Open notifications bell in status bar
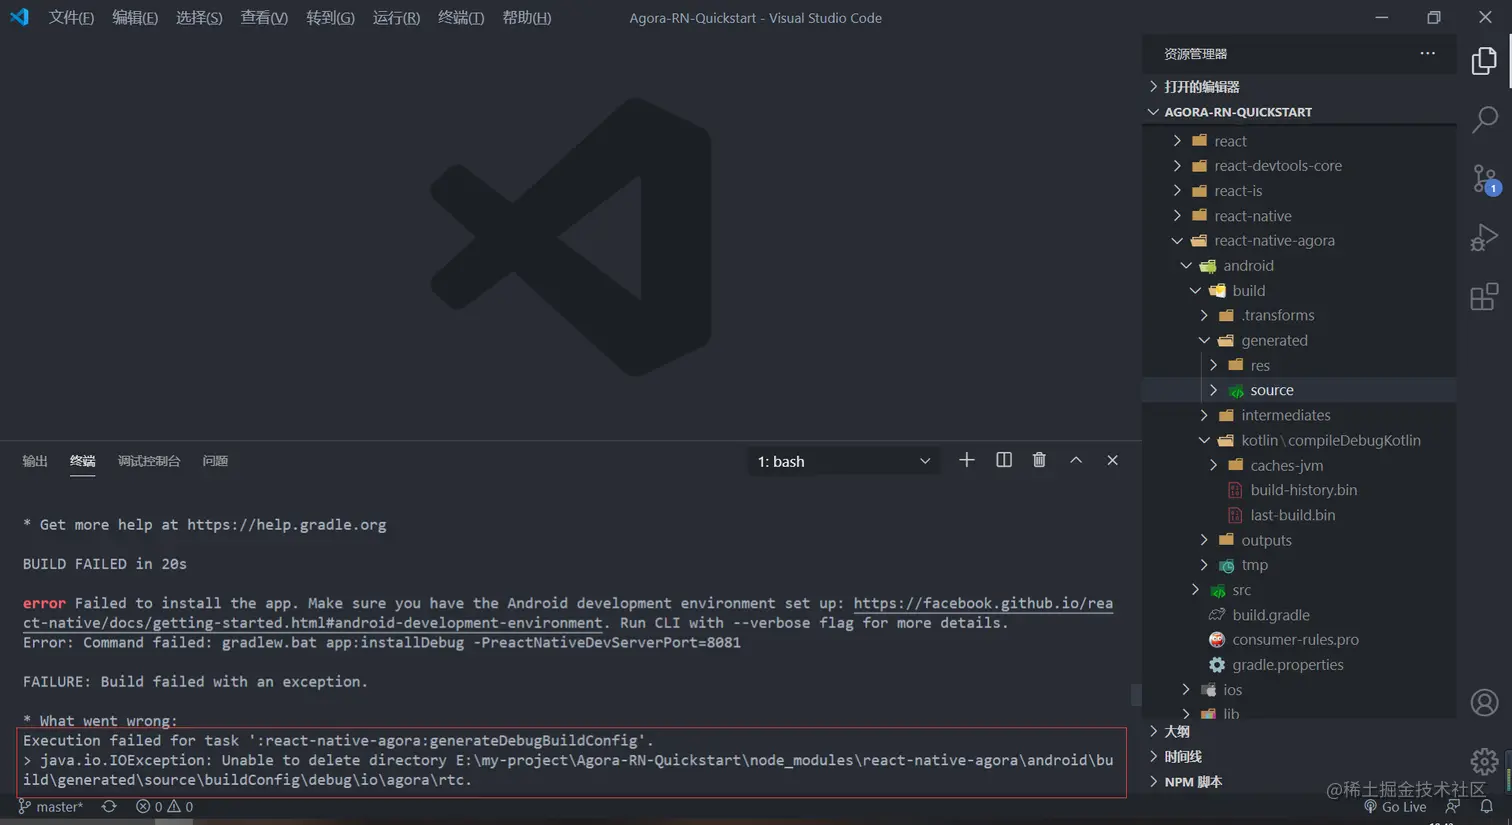1512x825 pixels. (x=1486, y=807)
